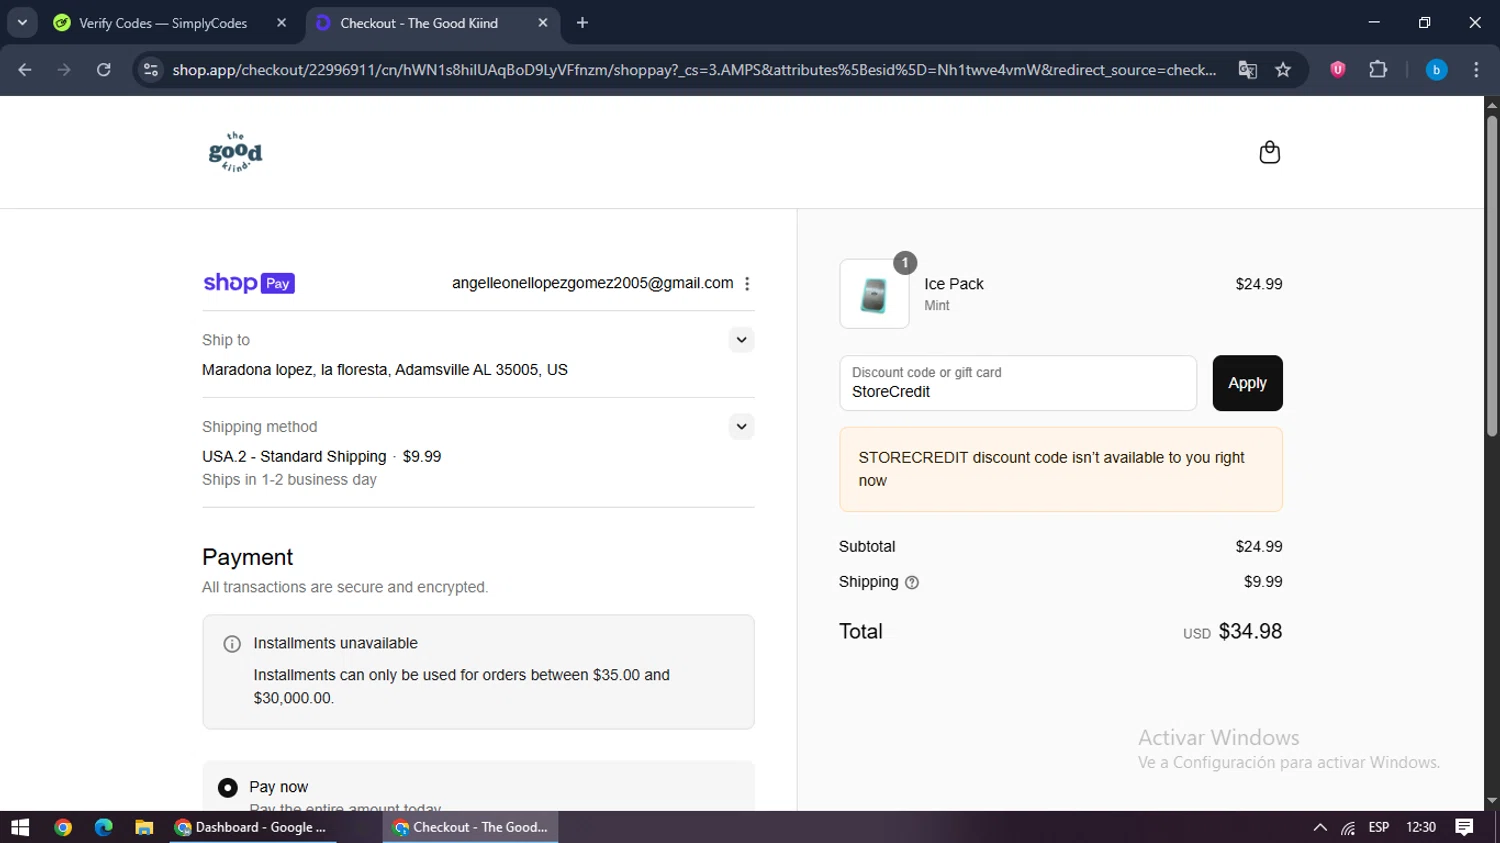The height and width of the screenshot is (843, 1500).
Task: Click the address bar URL
Action: [x=693, y=70]
